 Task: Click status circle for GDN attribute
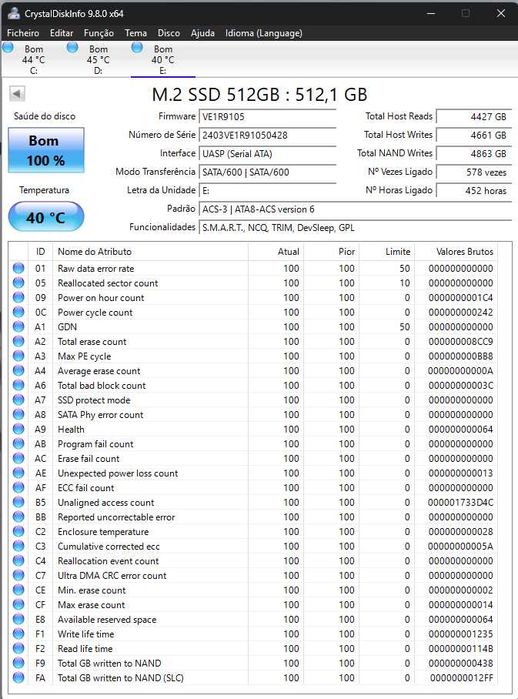18,326
